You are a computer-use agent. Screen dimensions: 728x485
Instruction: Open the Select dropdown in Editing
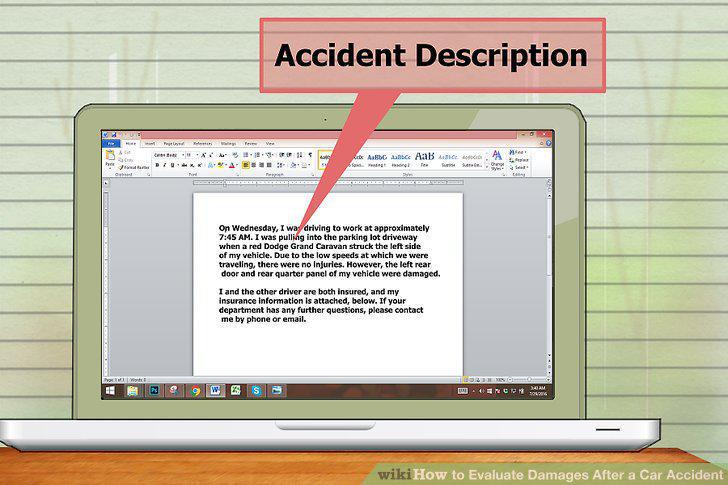519,168
